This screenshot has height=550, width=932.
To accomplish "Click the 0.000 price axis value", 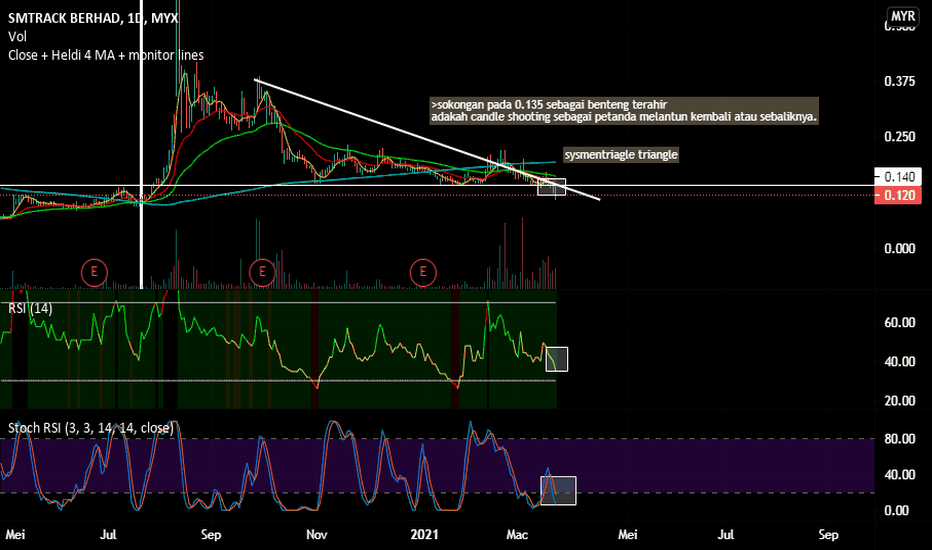I will (x=899, y=249).
